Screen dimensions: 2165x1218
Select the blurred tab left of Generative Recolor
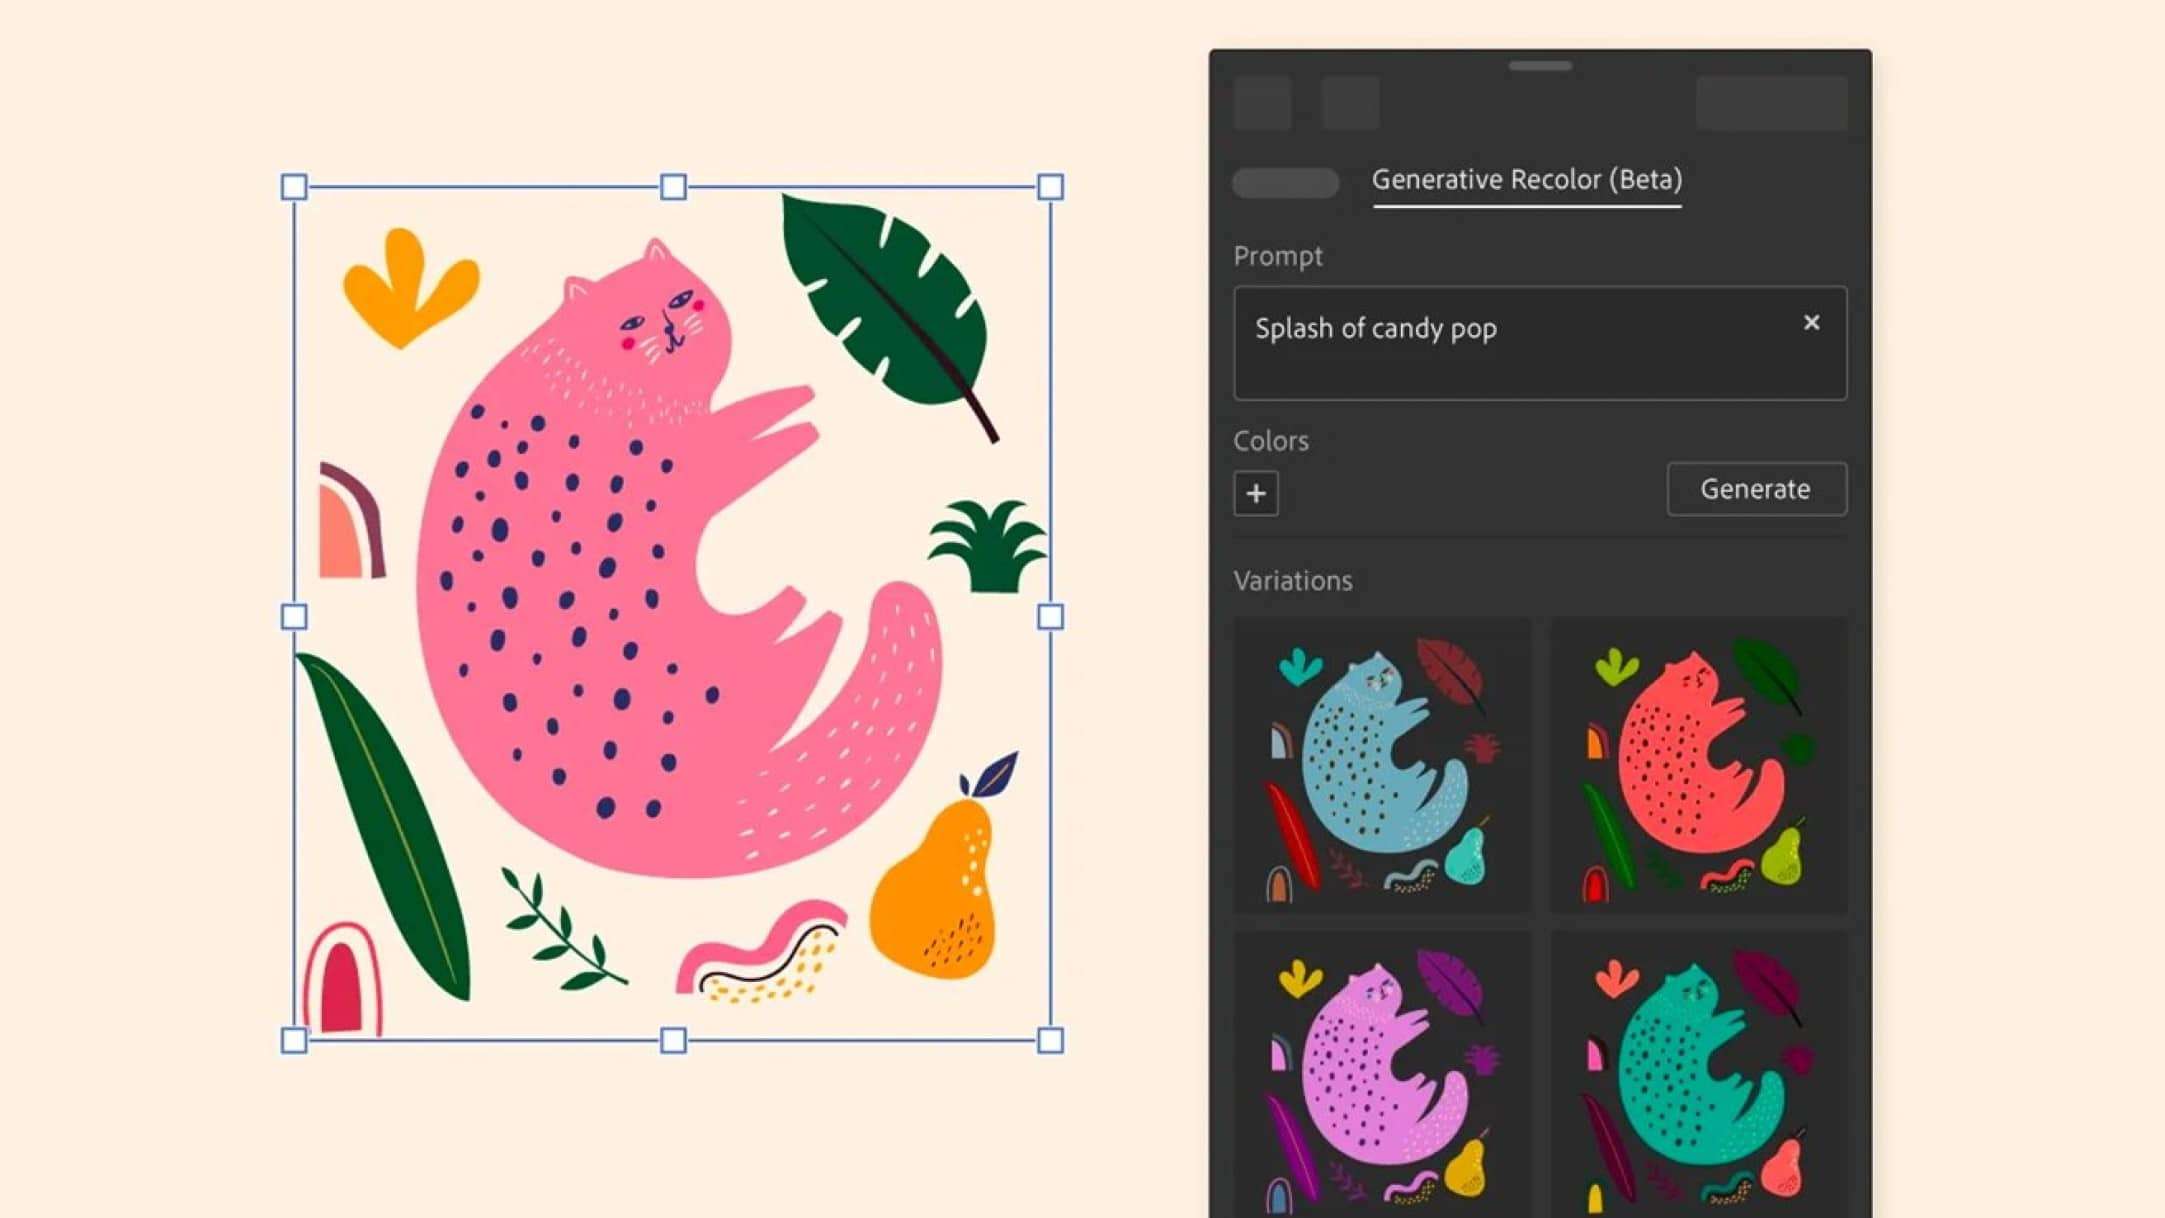(x=1286, y=183)
